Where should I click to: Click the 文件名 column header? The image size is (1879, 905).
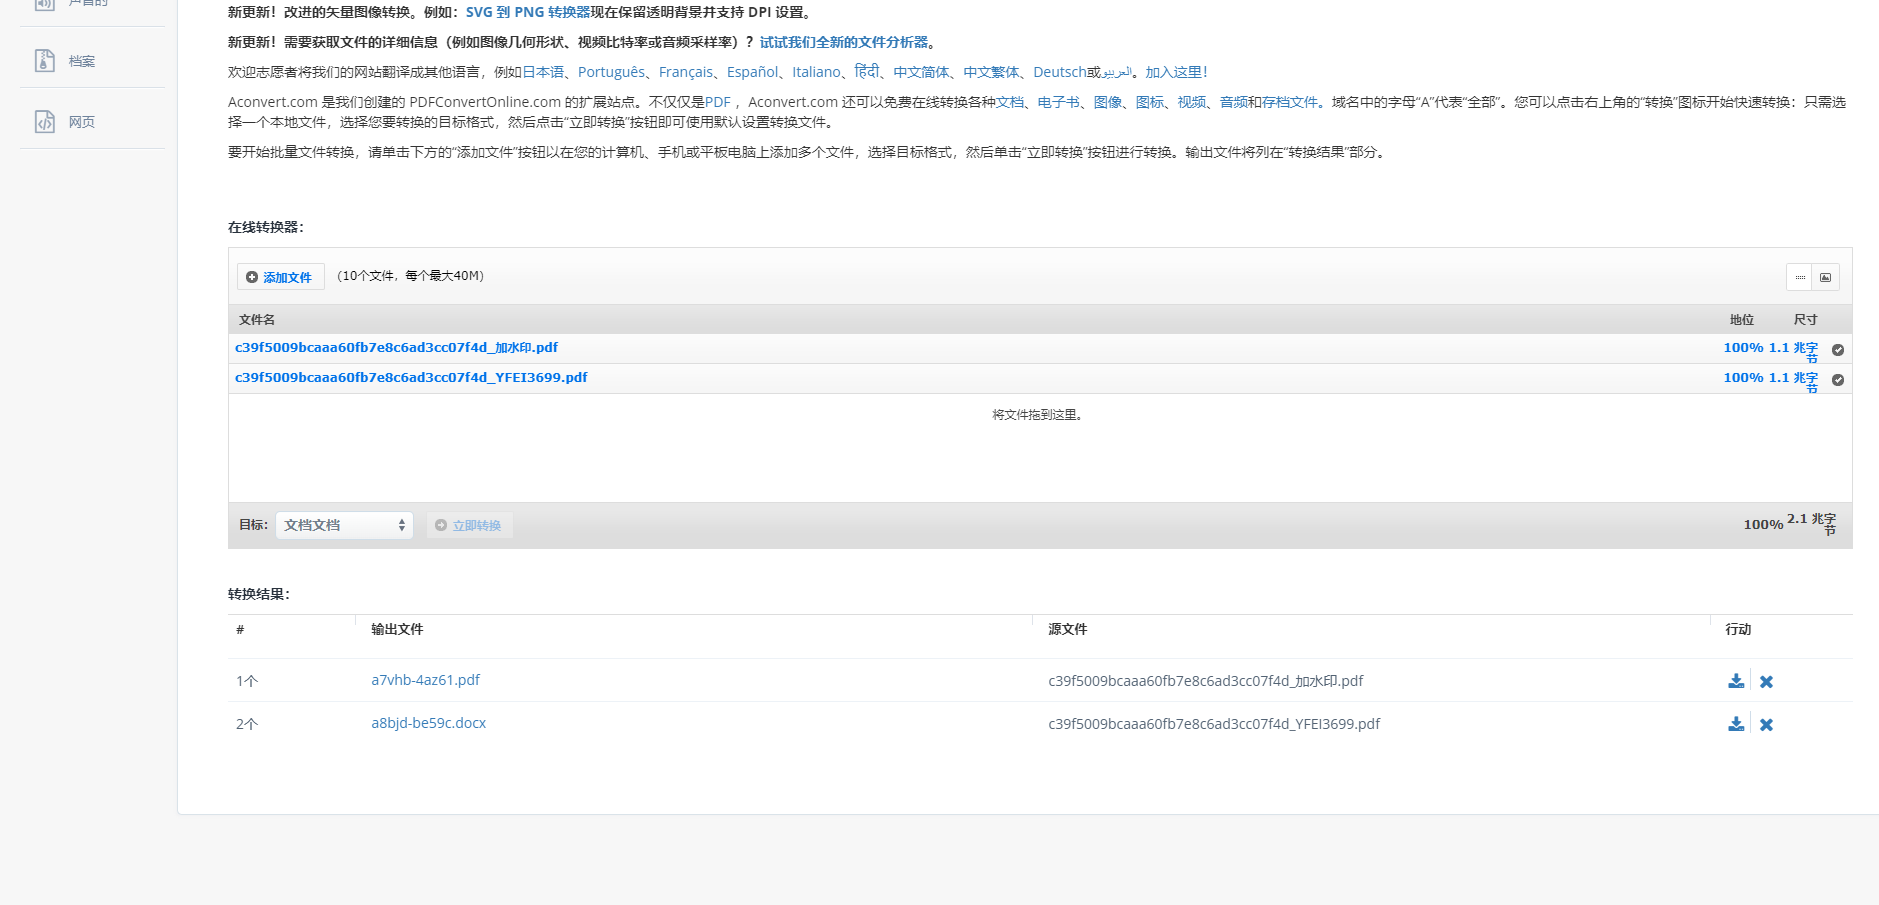pos(257,320)
